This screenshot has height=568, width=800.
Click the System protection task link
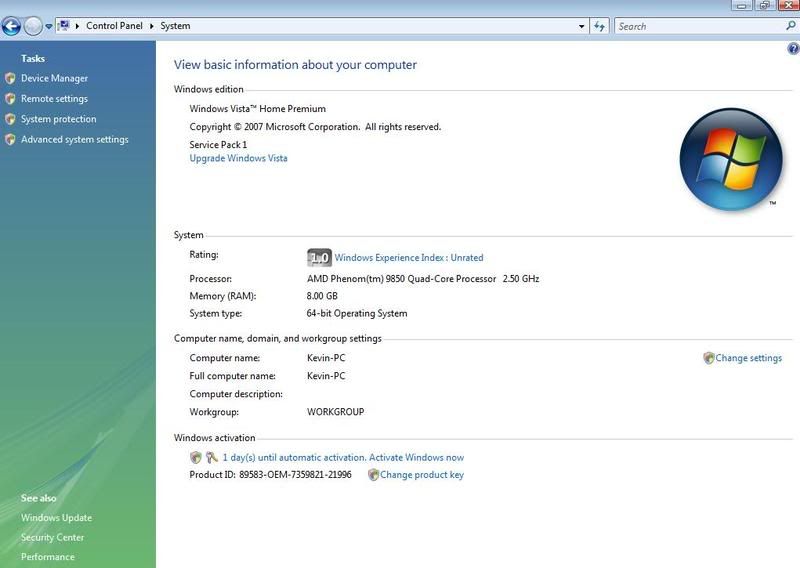pos(58,119)
